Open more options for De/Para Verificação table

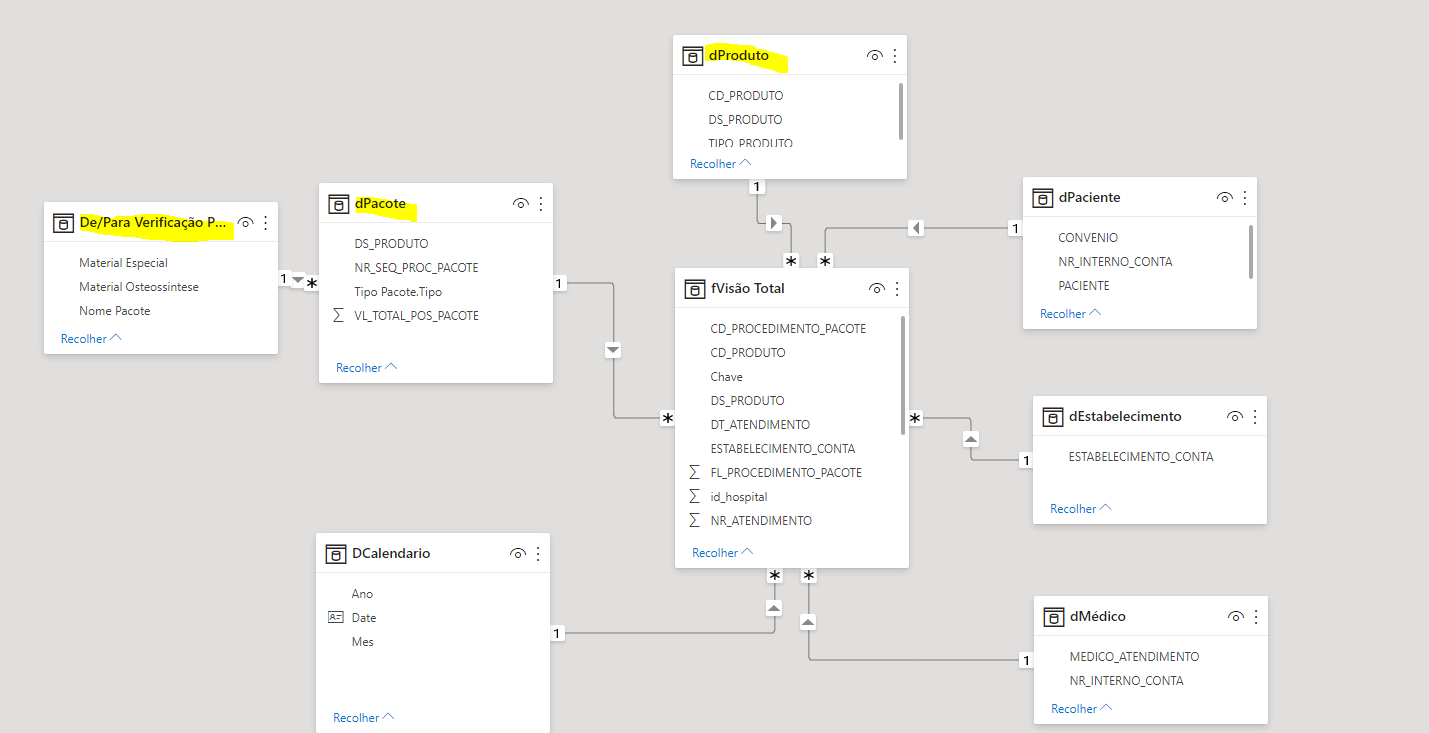pyautogui.click(x=266, y=223)
